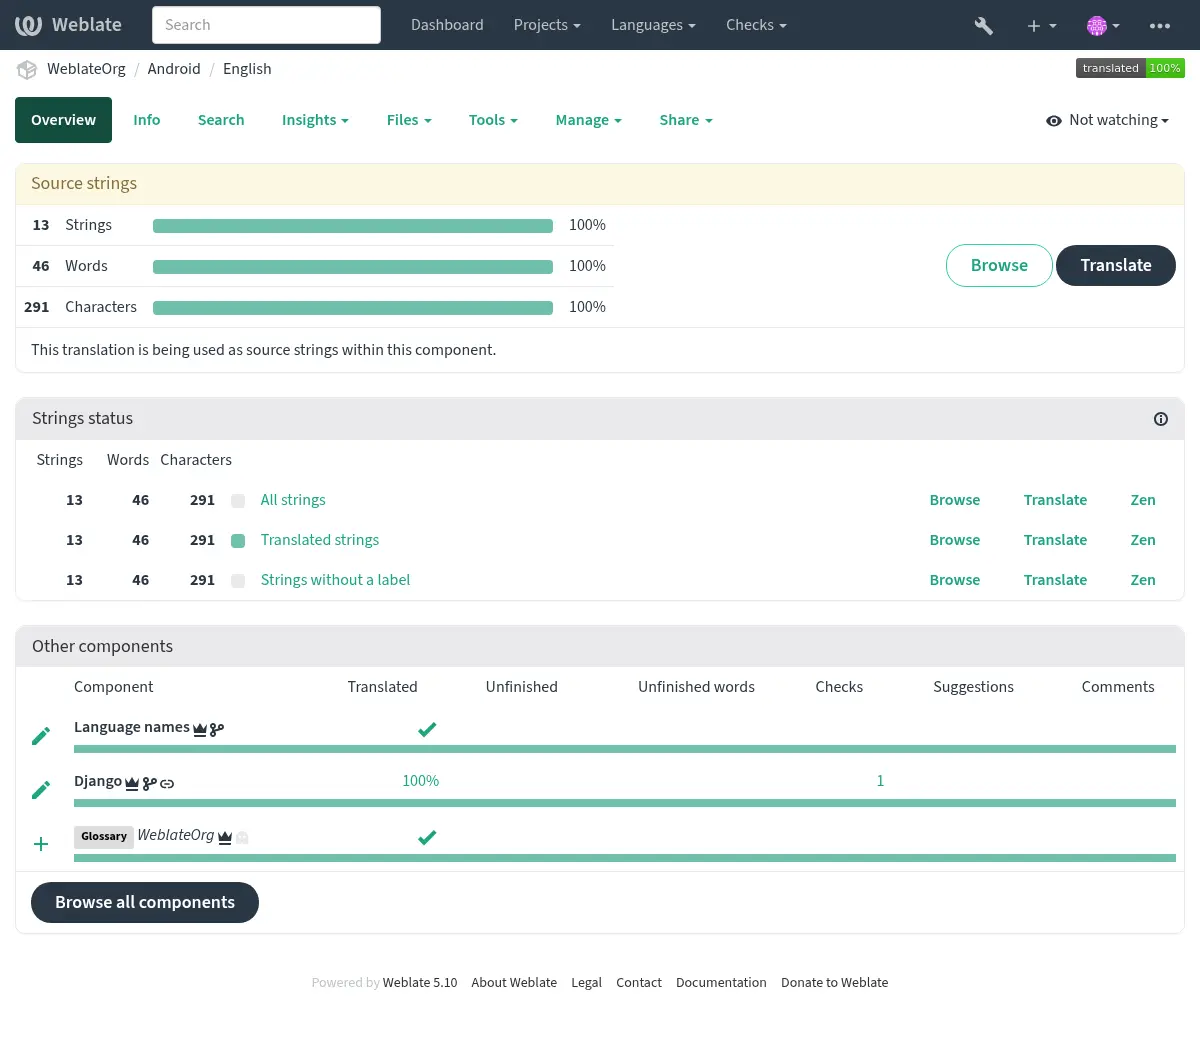Click the Django 100% translated value
Screen dimensions: 1200x1042
[421, 781]
